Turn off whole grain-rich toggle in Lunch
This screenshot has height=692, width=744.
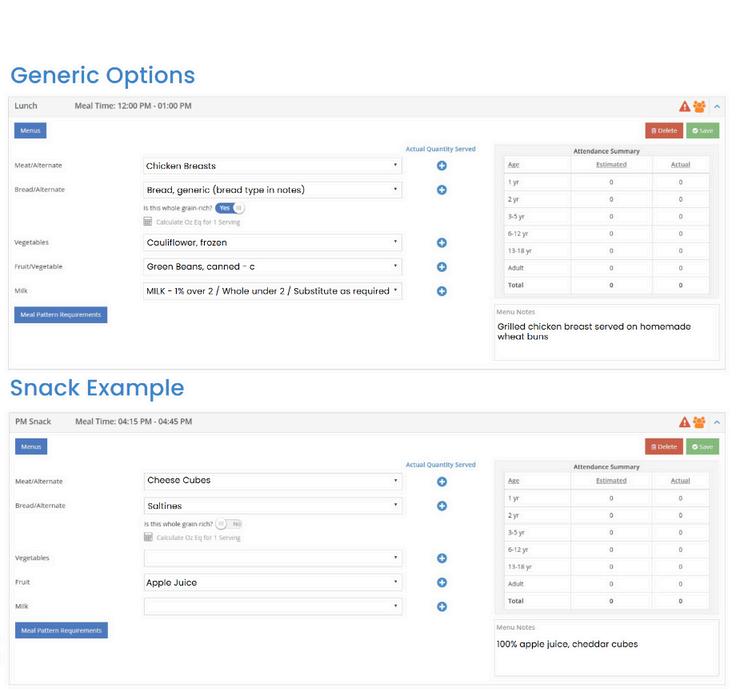pos(231,208)
